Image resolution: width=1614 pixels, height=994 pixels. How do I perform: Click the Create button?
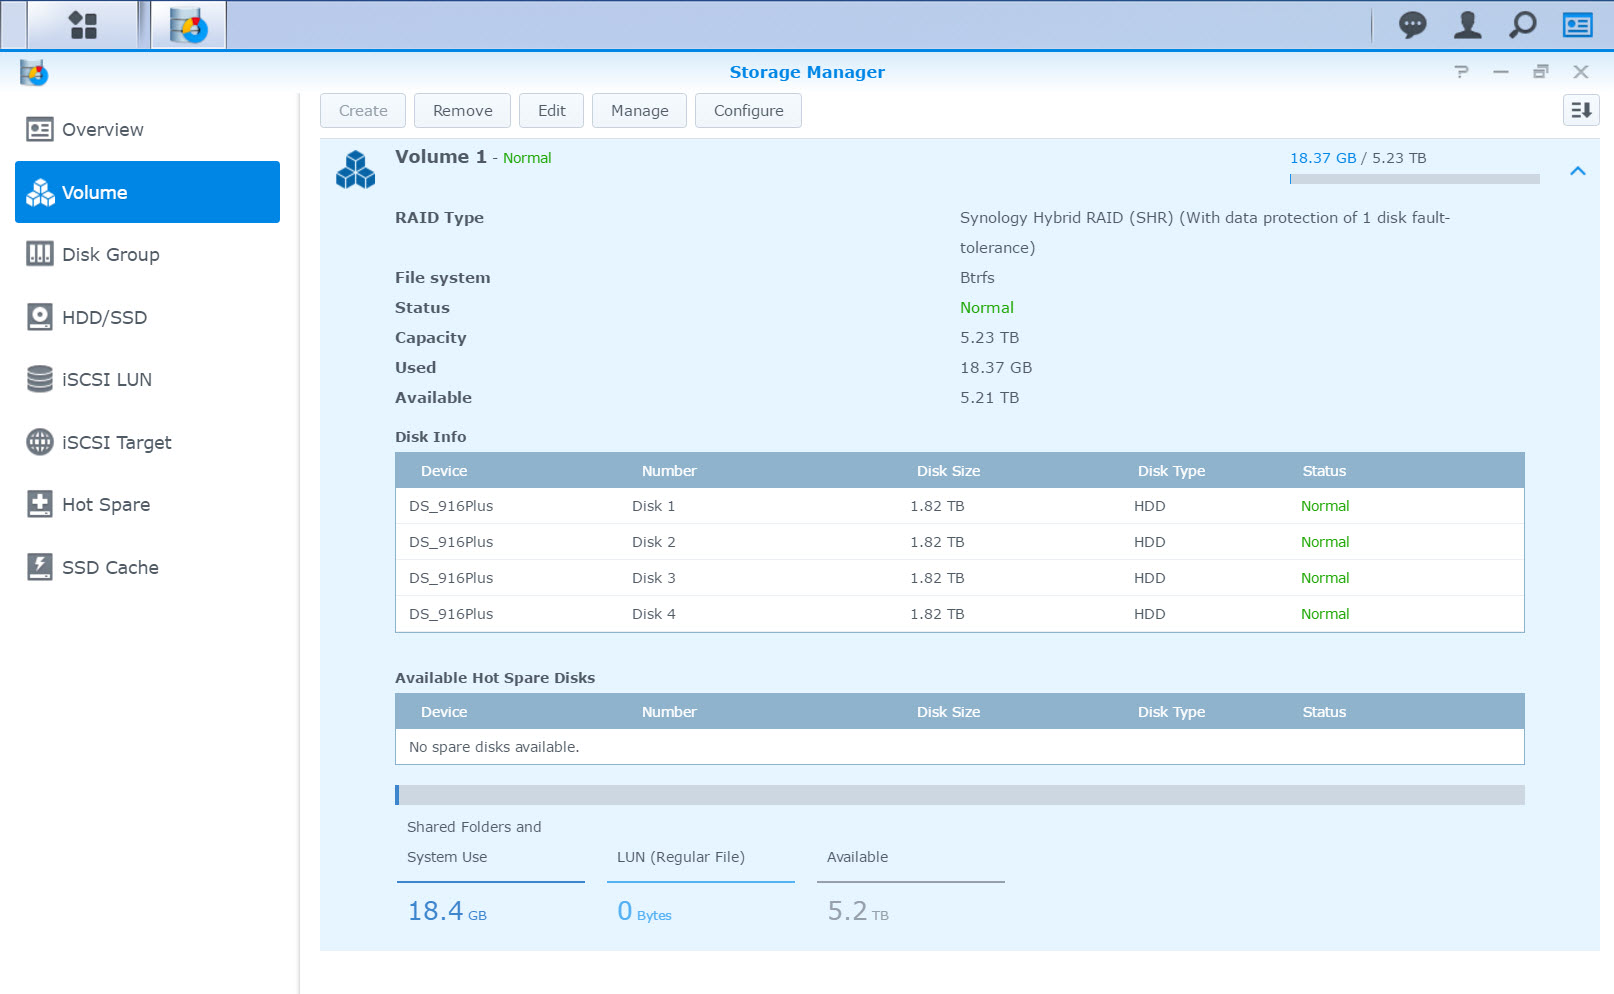coord(363,111)
